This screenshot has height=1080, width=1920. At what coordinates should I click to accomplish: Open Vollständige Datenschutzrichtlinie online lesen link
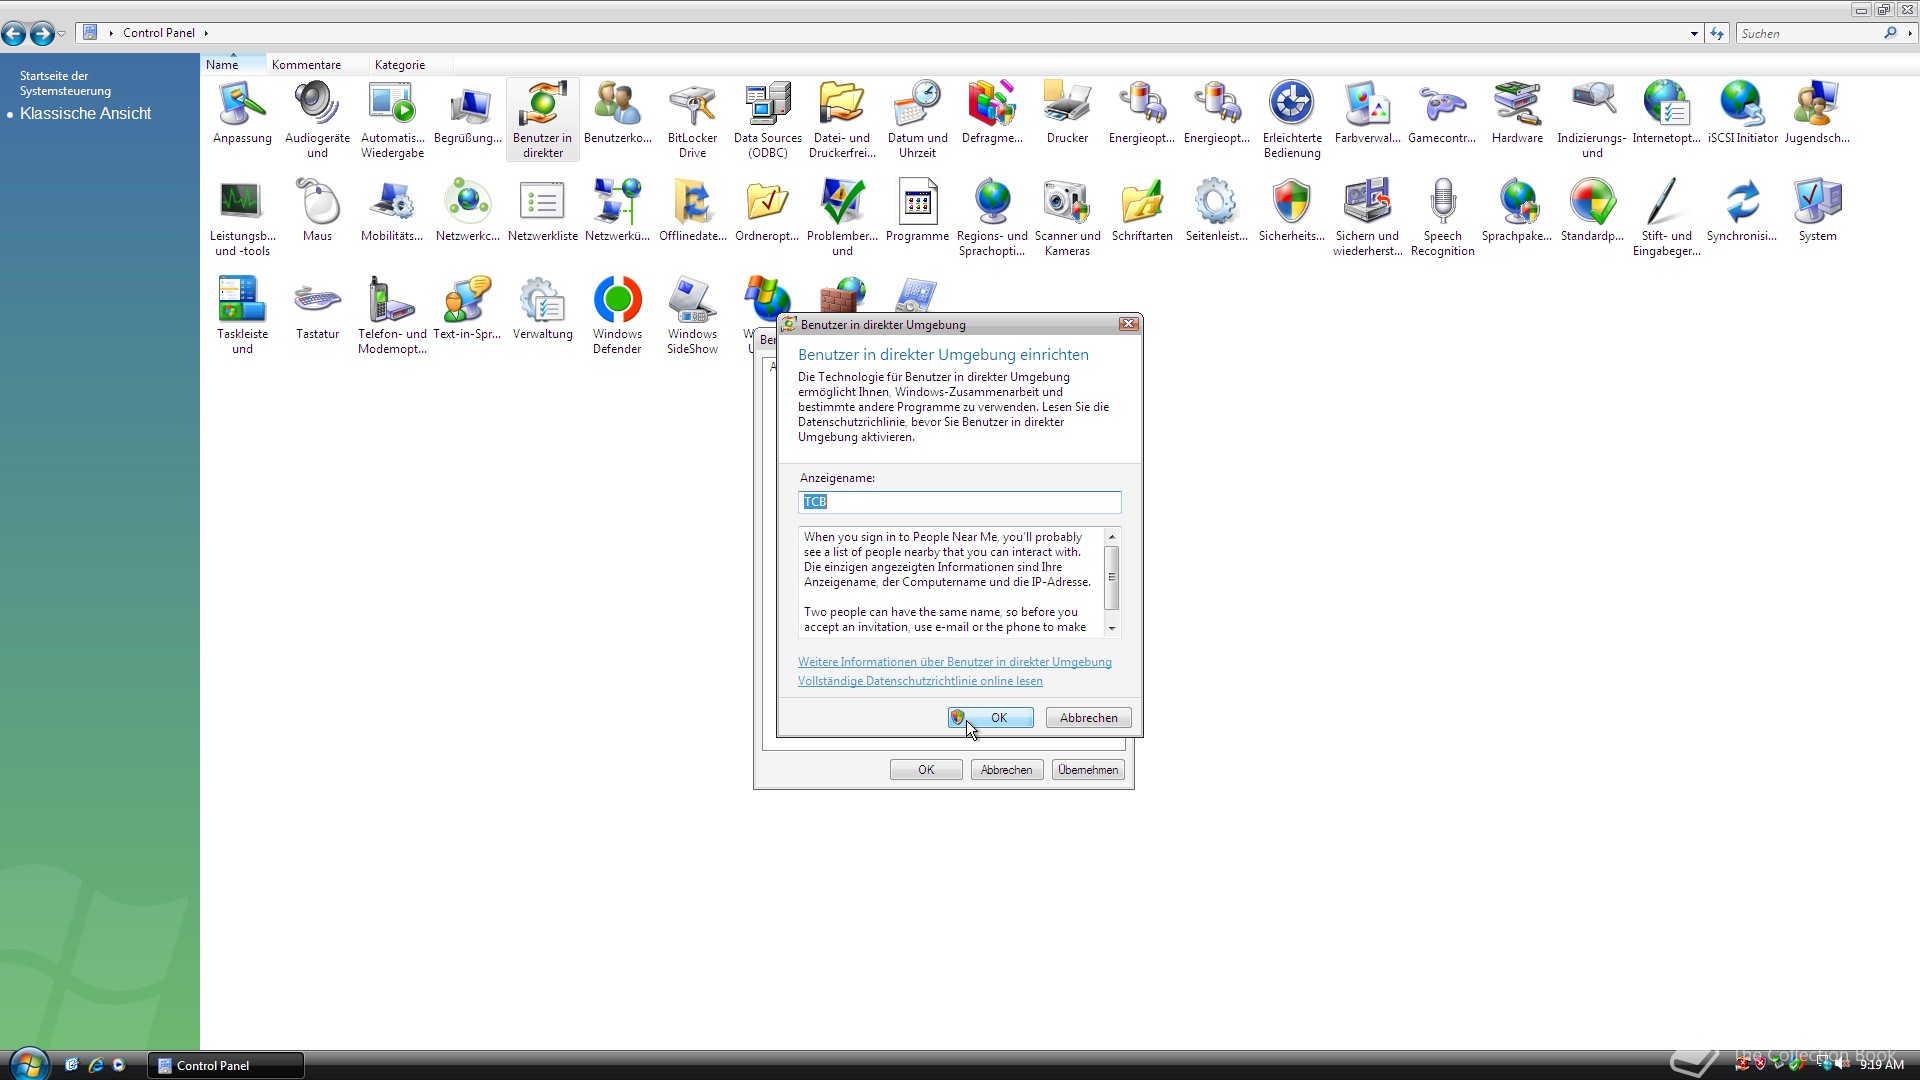920,681
